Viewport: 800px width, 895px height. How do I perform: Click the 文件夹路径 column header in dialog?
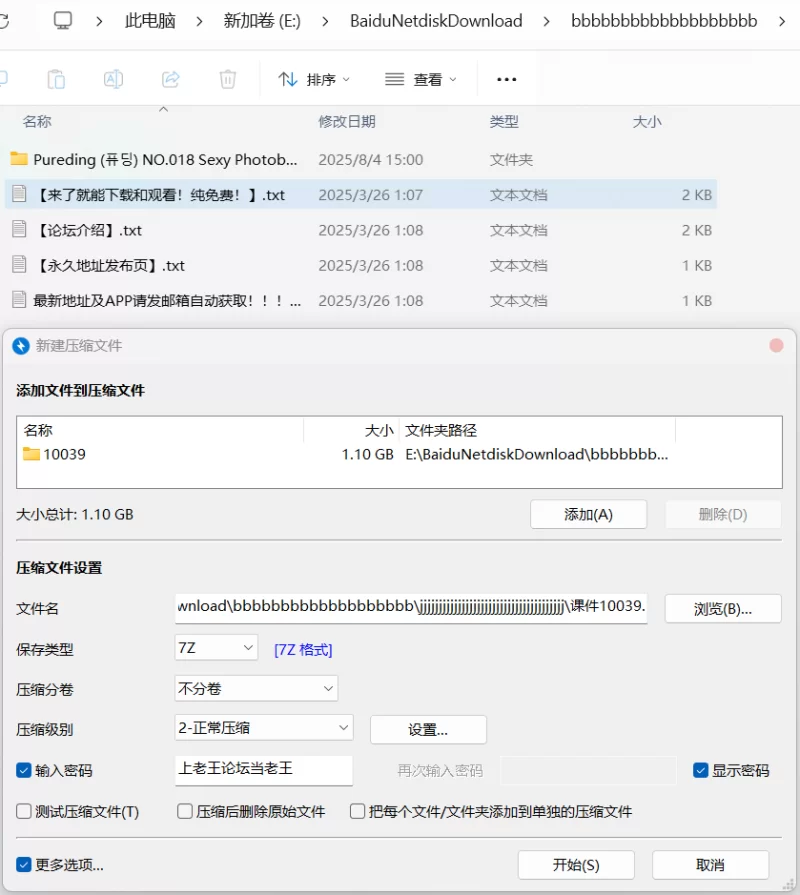pos(441,430)
